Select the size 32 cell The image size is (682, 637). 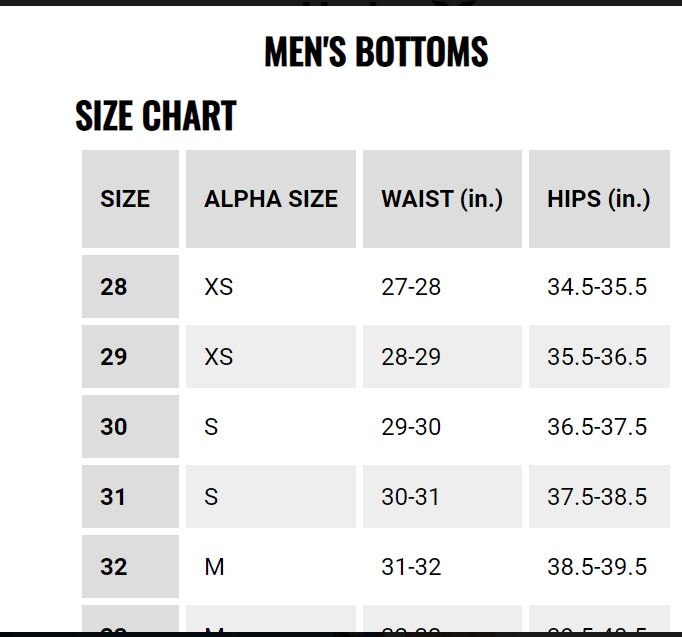point(114,567)
